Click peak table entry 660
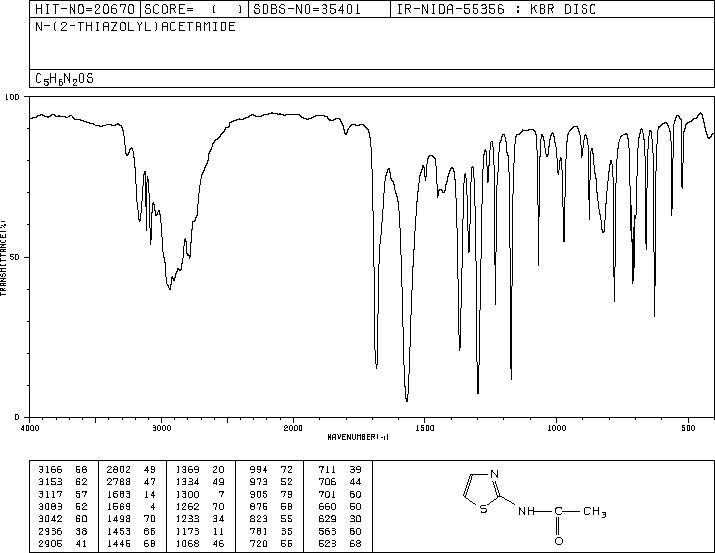Viewport: 715px width, 553px height. pyautogui.click(x=327, y=506)
